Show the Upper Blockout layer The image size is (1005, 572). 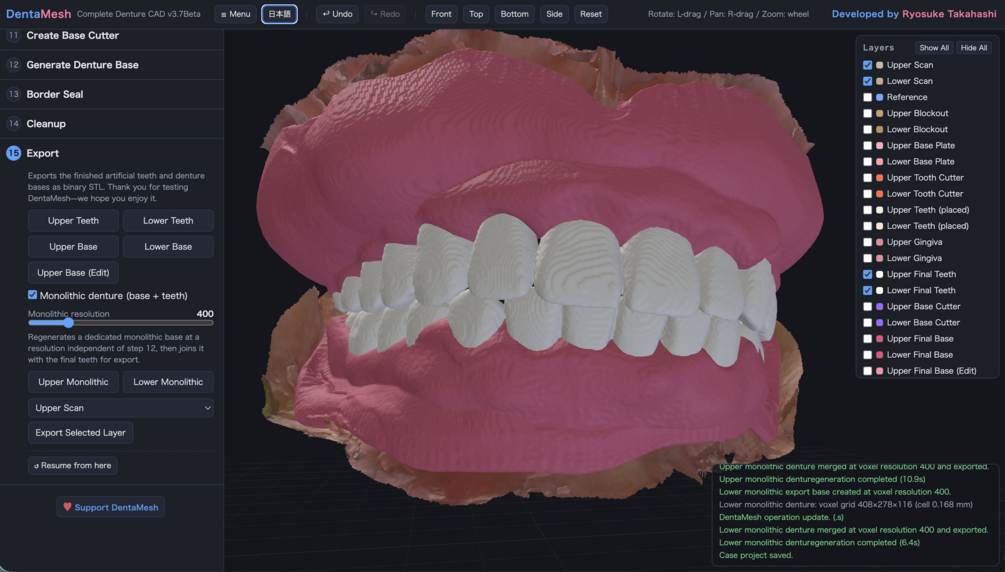click(867, 113)
